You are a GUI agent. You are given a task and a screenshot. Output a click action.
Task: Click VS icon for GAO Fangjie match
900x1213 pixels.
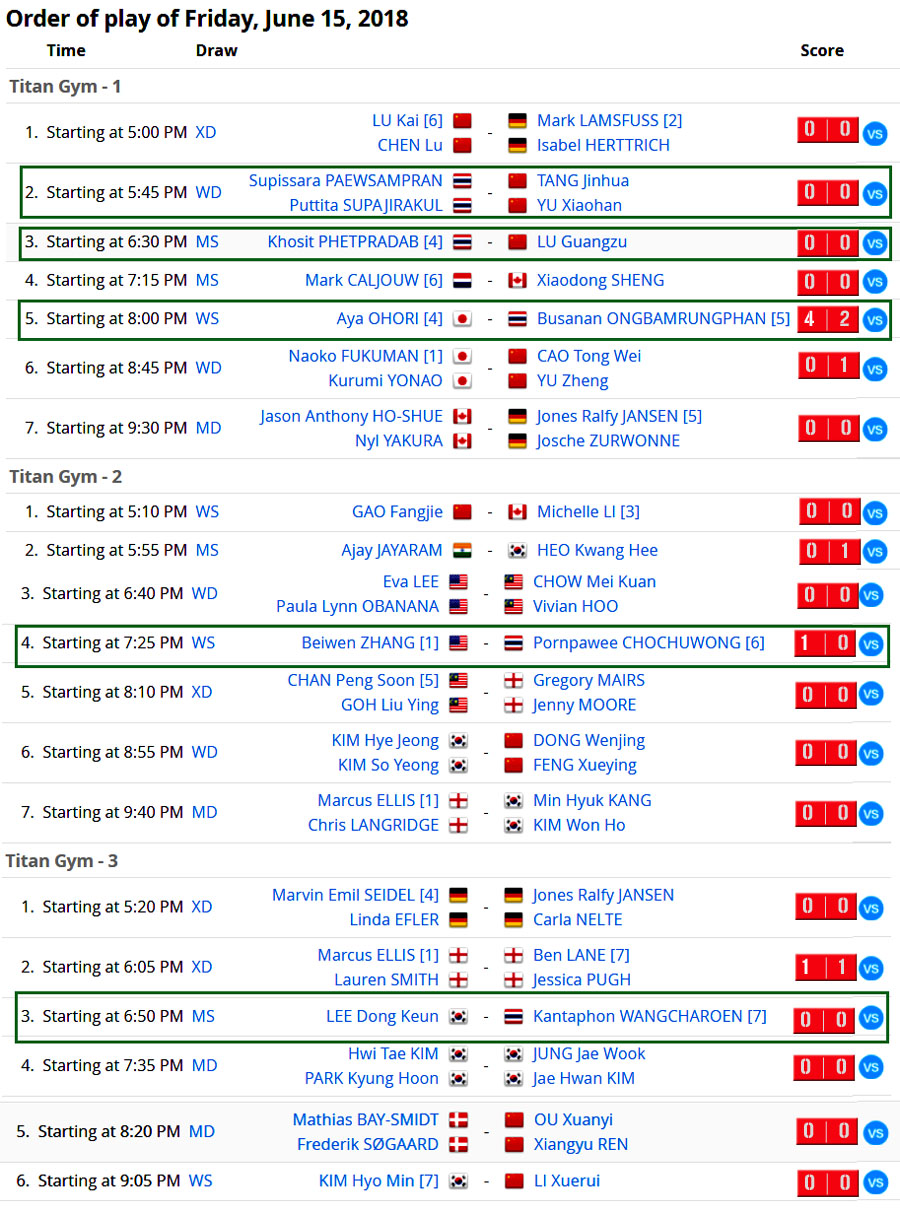point(874,513)
